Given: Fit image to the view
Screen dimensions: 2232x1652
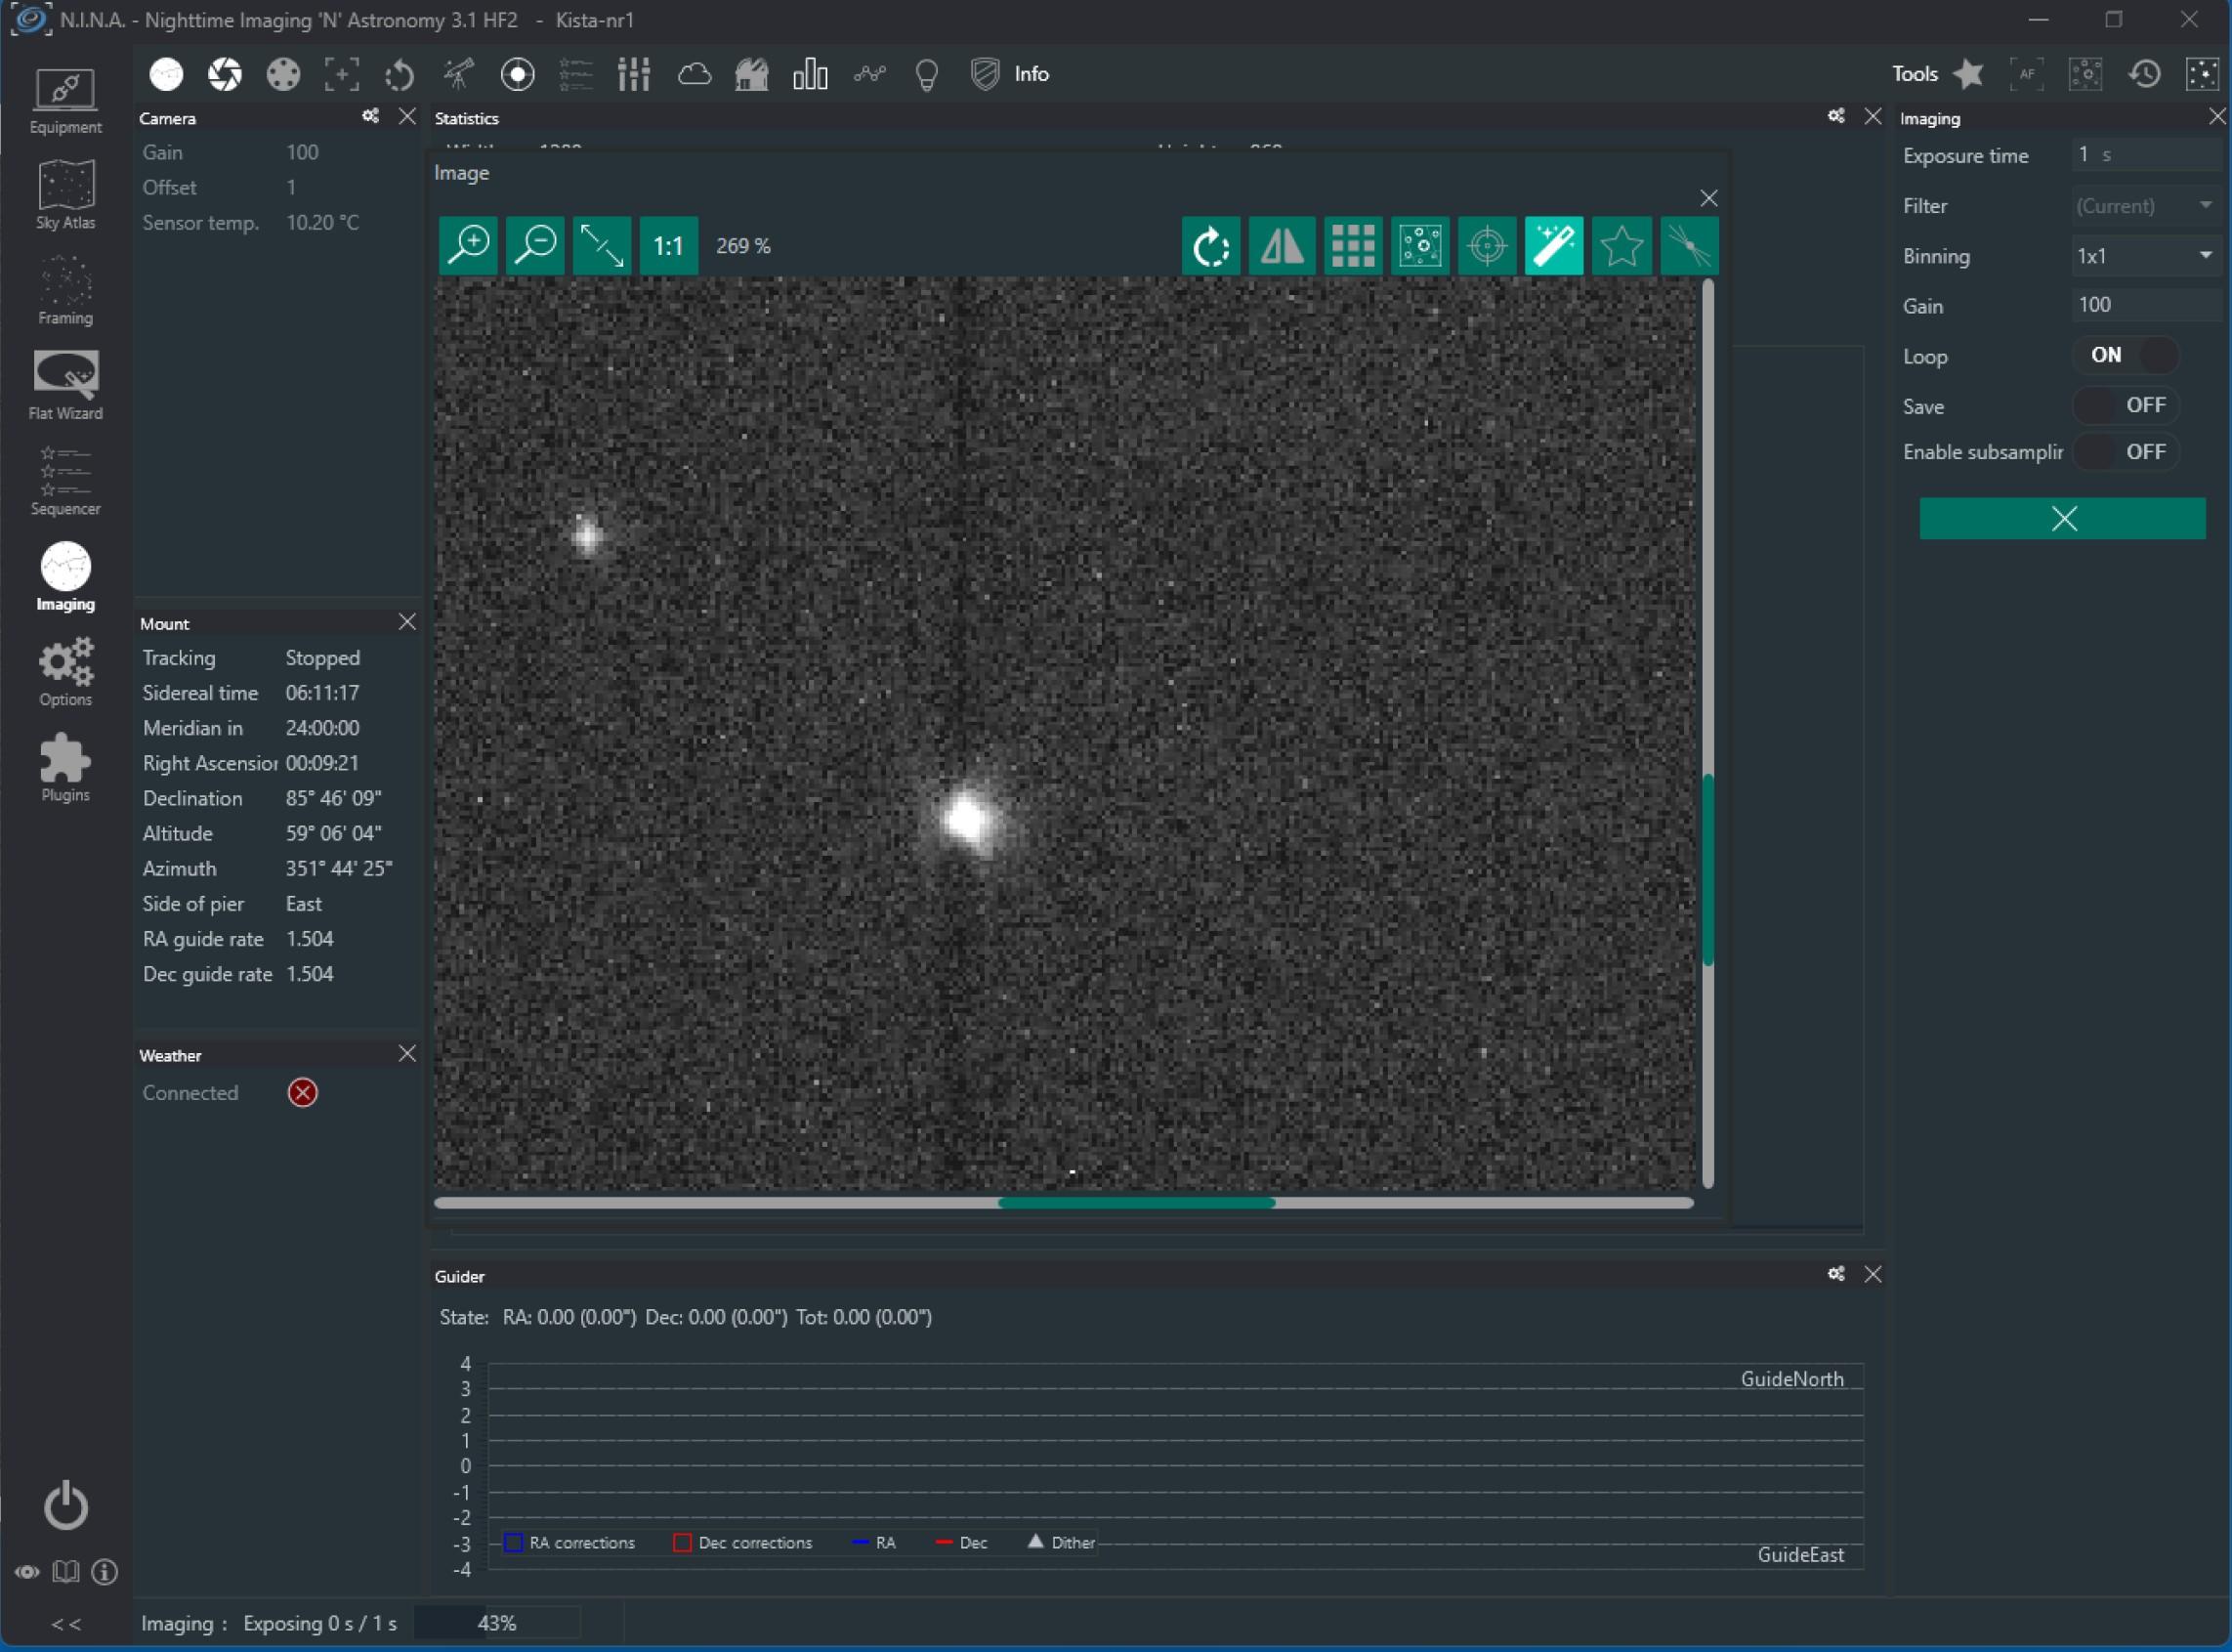Looking at the screenshot, I should [602, 246].
